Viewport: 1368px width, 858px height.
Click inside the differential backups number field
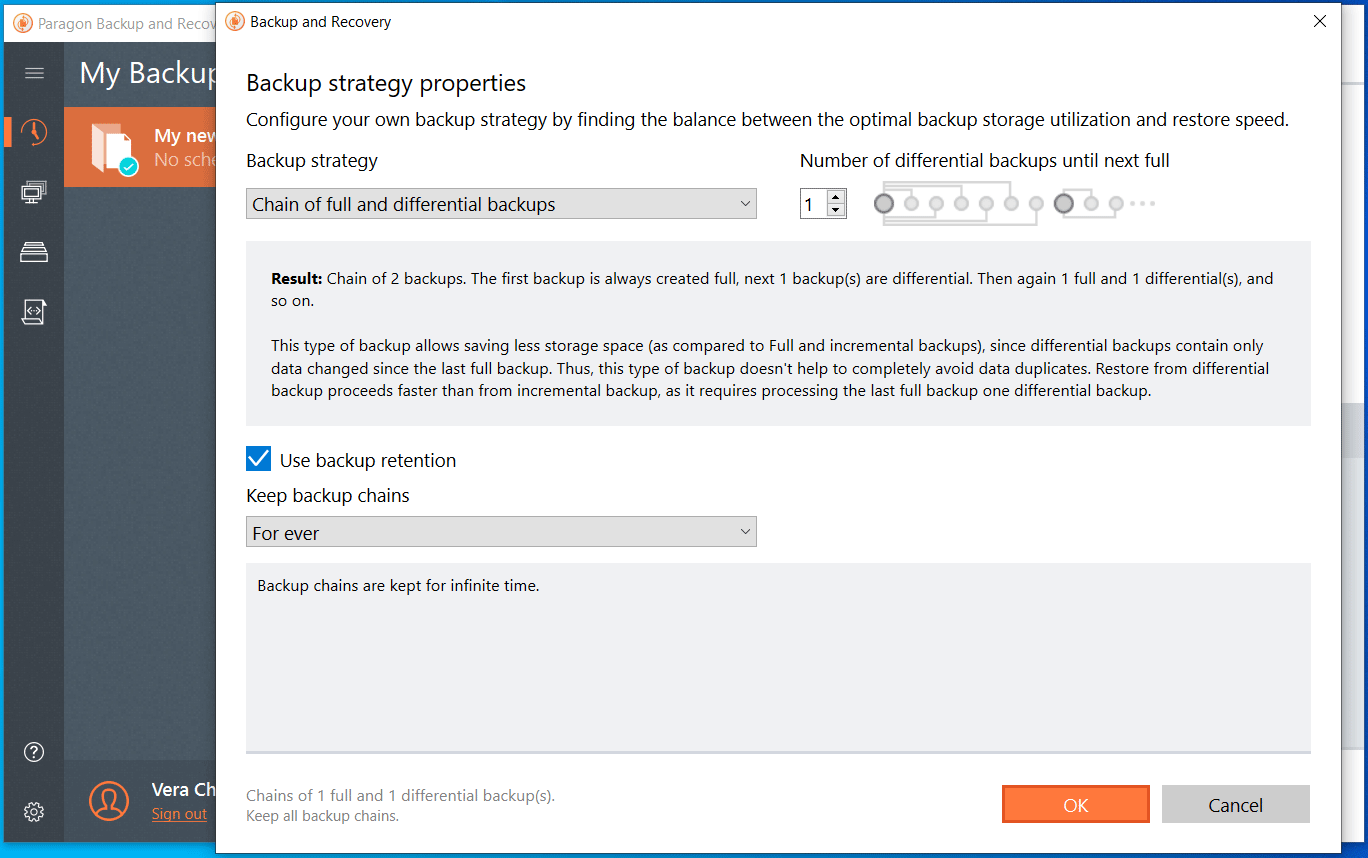(x=812, y=203)
